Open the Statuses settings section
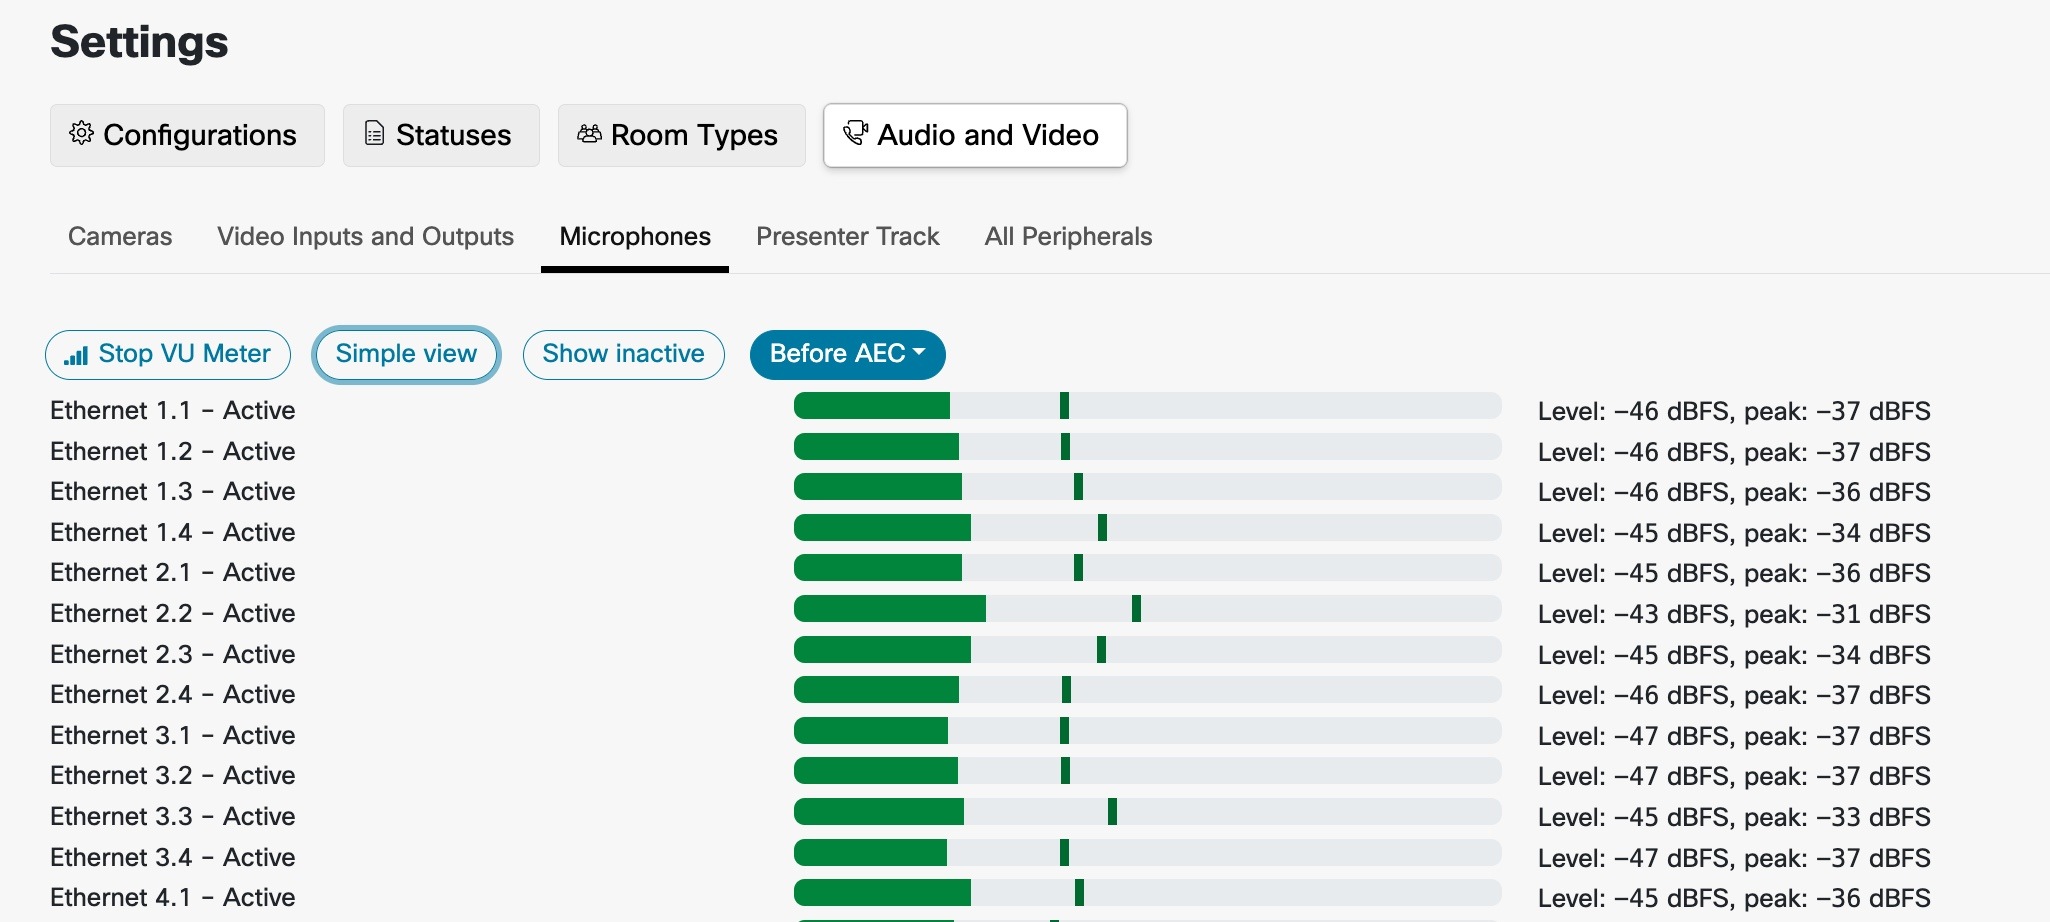Image resolution: width=2050 pixels, height=922 pixels. coord(441,135)
